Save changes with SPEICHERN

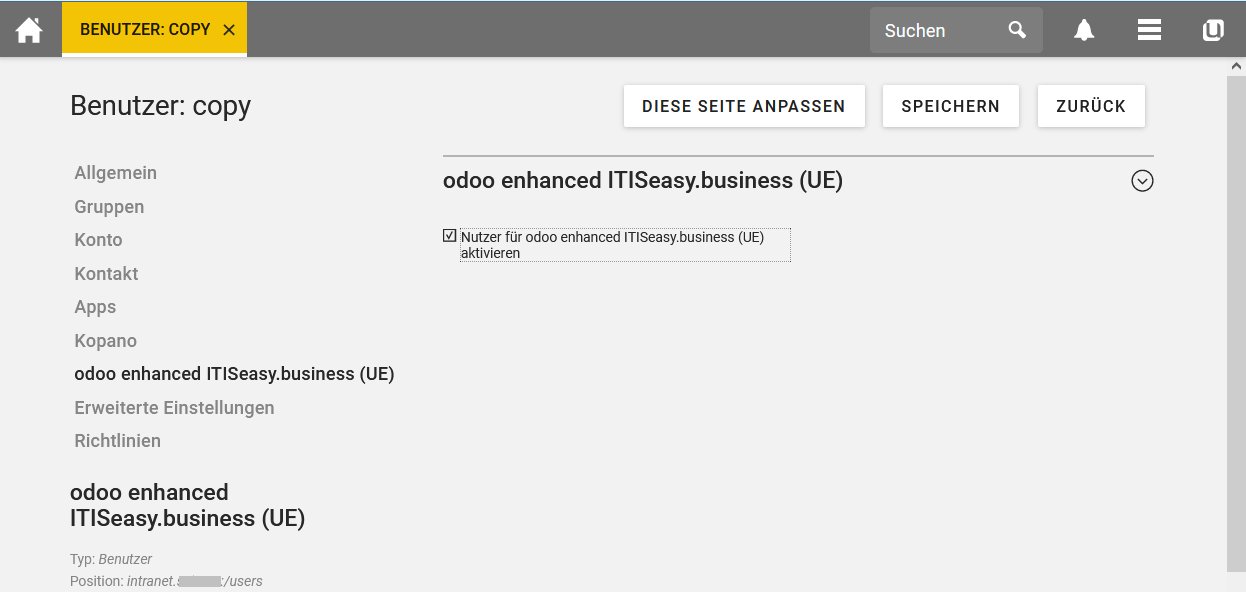pyautogui.click(x=950, y=106)
